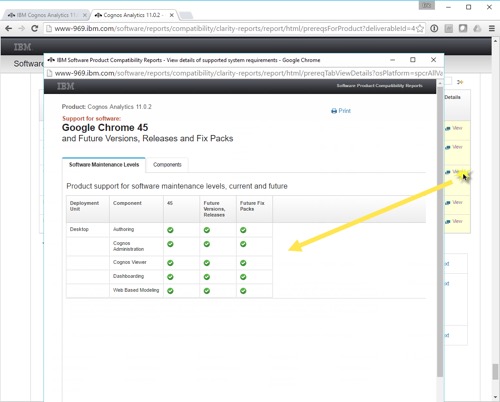Click Software Product Compatibility Reports header text
This screenshot has height=402, width=500.
379,86
